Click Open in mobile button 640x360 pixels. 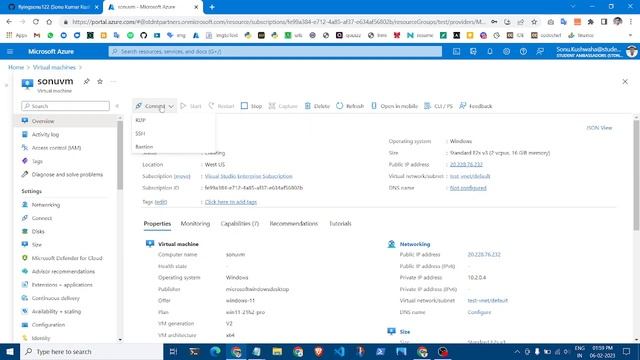pyautogui.click(x=395, y=106)
